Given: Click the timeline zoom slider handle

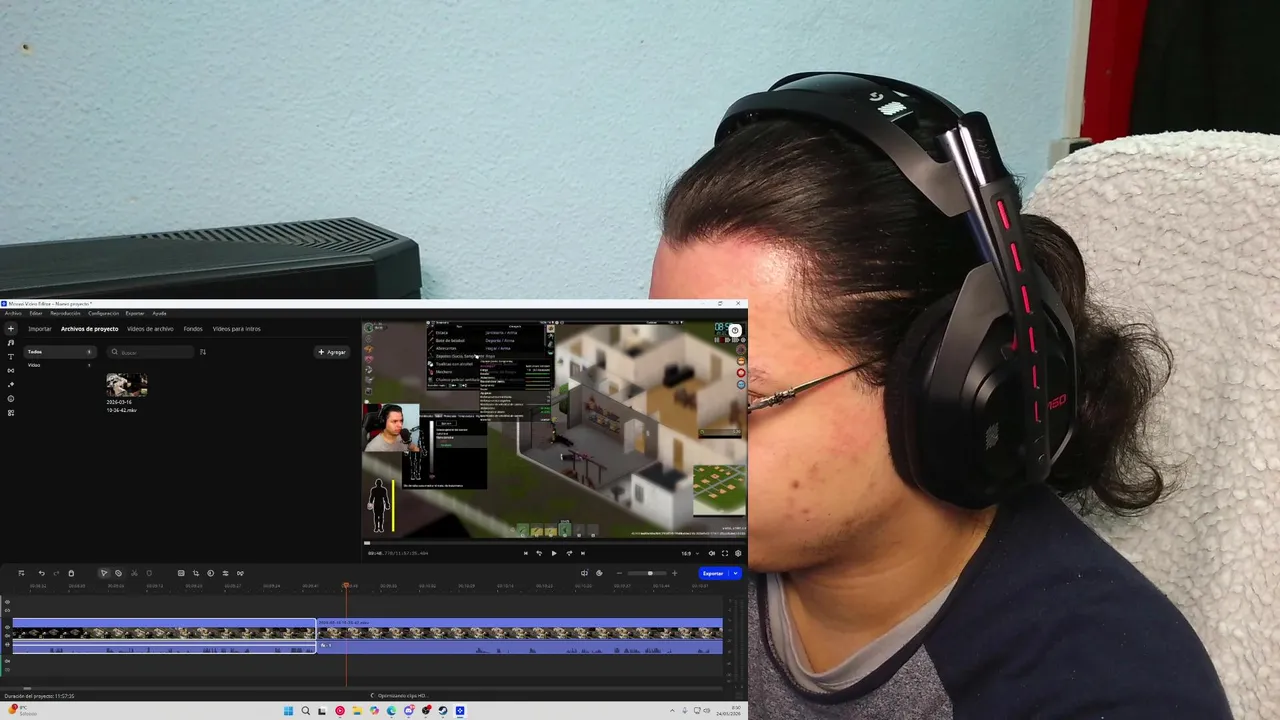Looking at the screenshot, I should [x=650, y=573].
